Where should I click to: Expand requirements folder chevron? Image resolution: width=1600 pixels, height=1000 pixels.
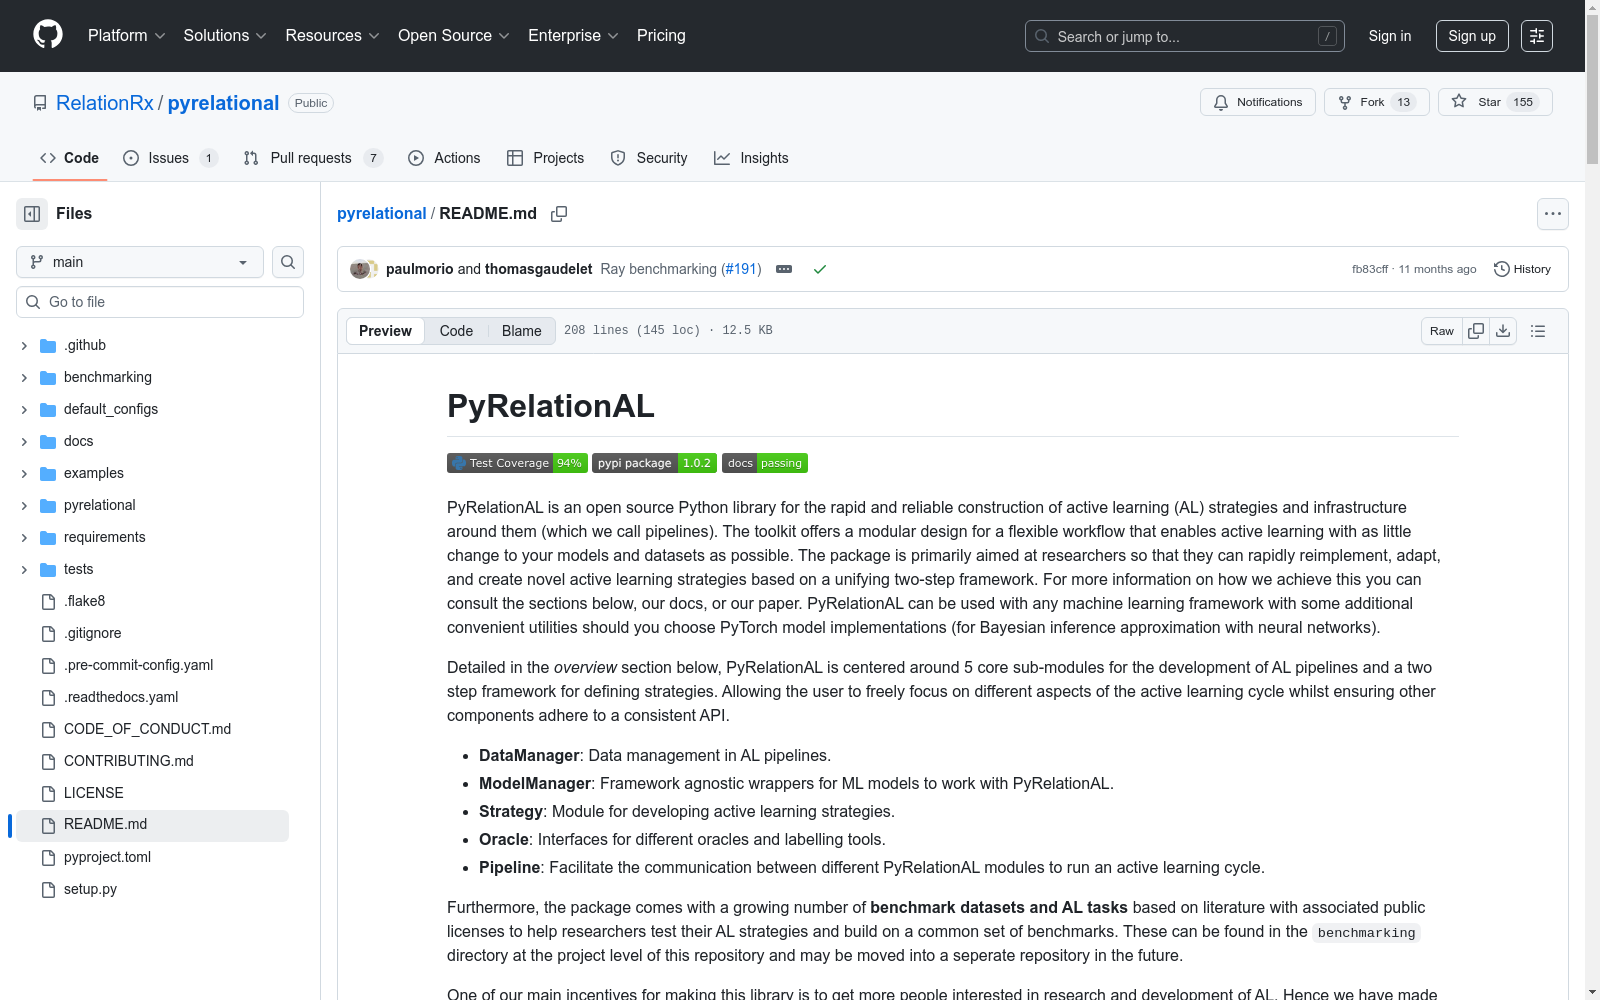coord(24,538)
